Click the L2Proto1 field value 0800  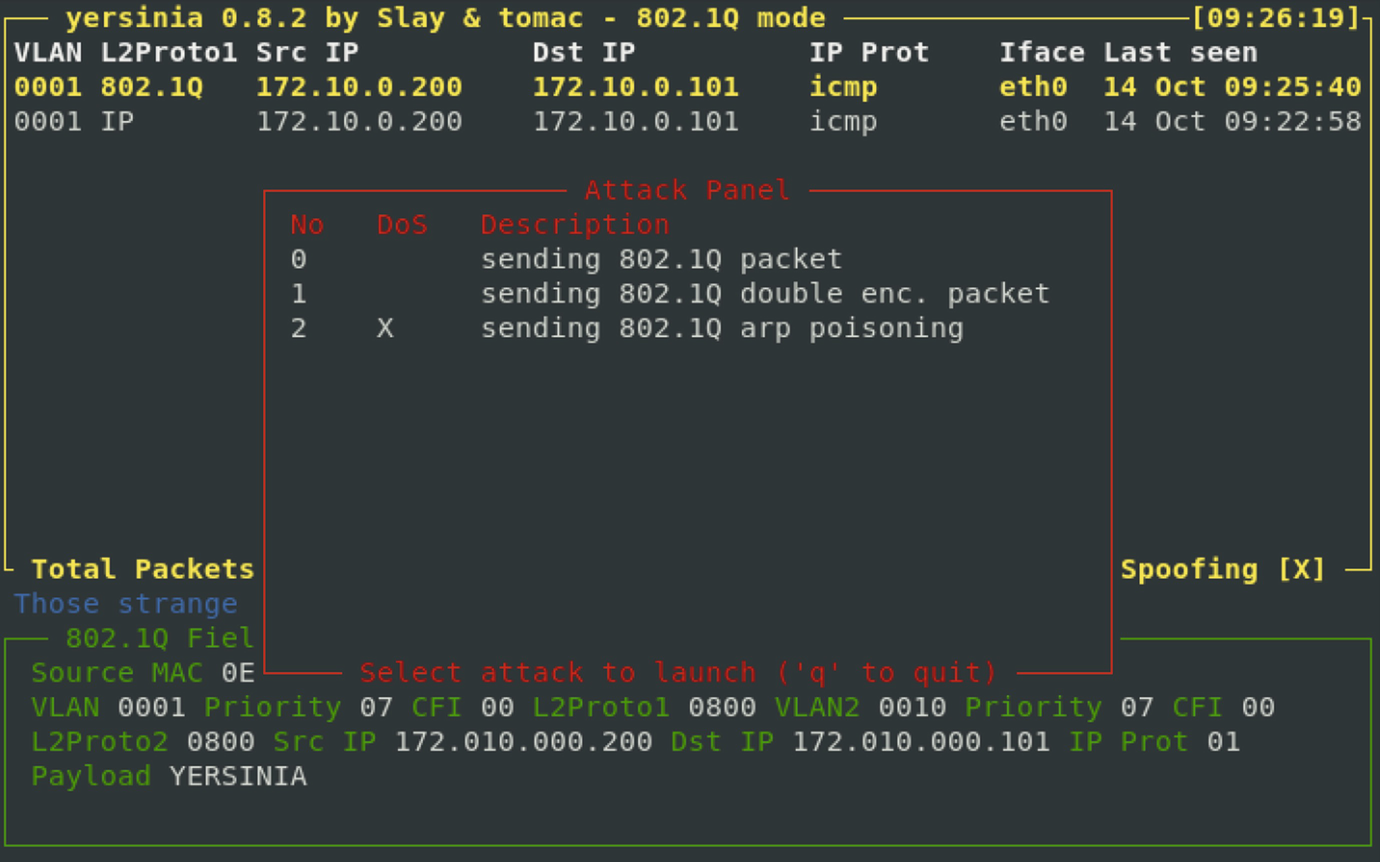722,708
